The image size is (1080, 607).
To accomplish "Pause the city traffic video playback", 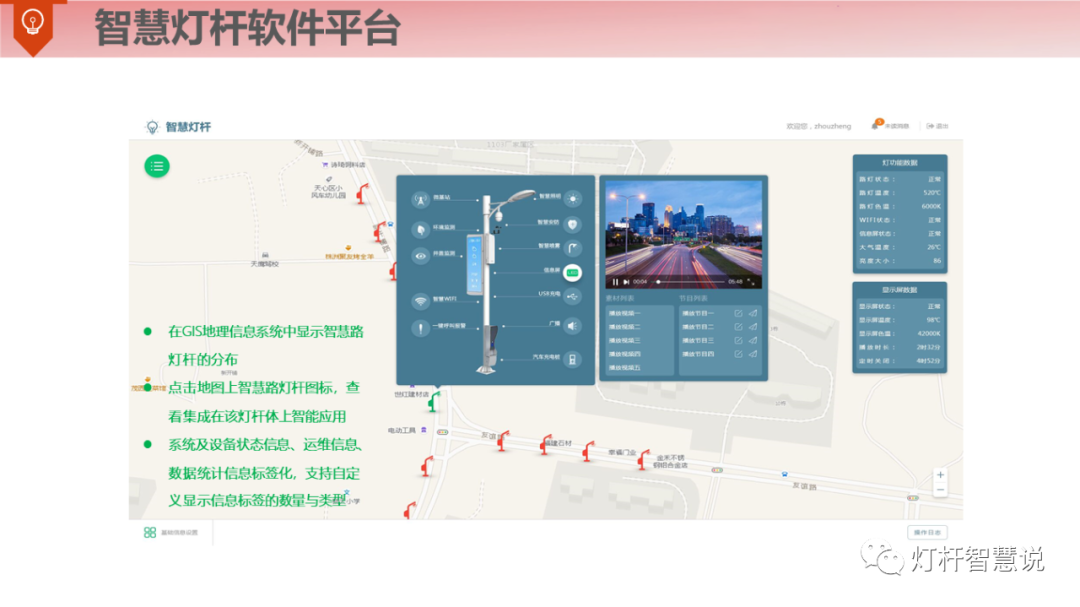I will click(614, 281).
